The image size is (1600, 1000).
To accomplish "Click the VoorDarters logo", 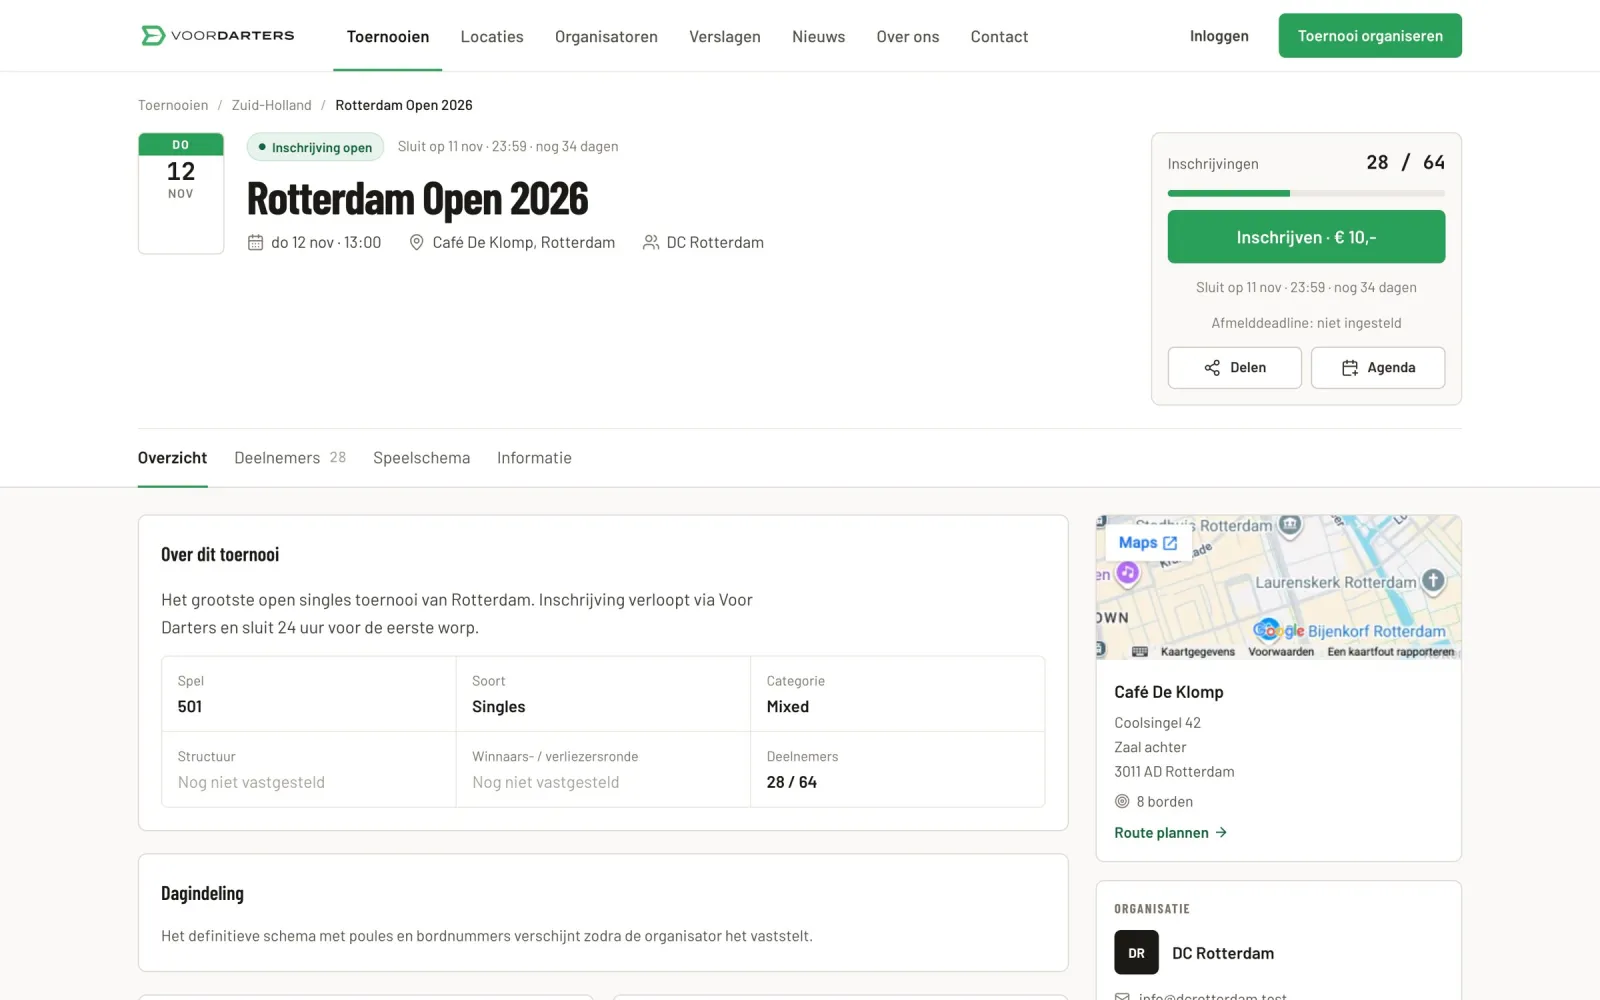I will [x=217, y=36].
